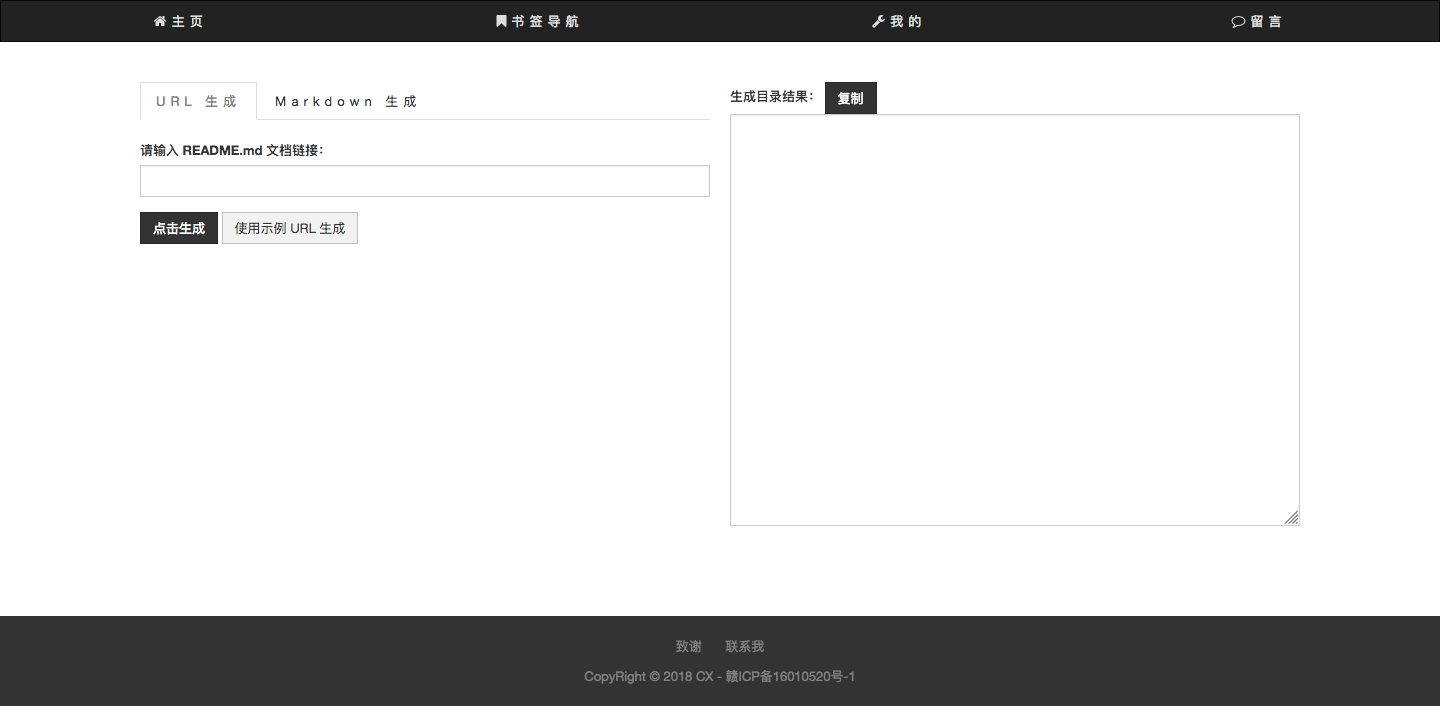Image resolution: width=1440 pixels, height=706 pixels.
Task: Open the 联系我 footer link
Action: click(x=745, y=646)
